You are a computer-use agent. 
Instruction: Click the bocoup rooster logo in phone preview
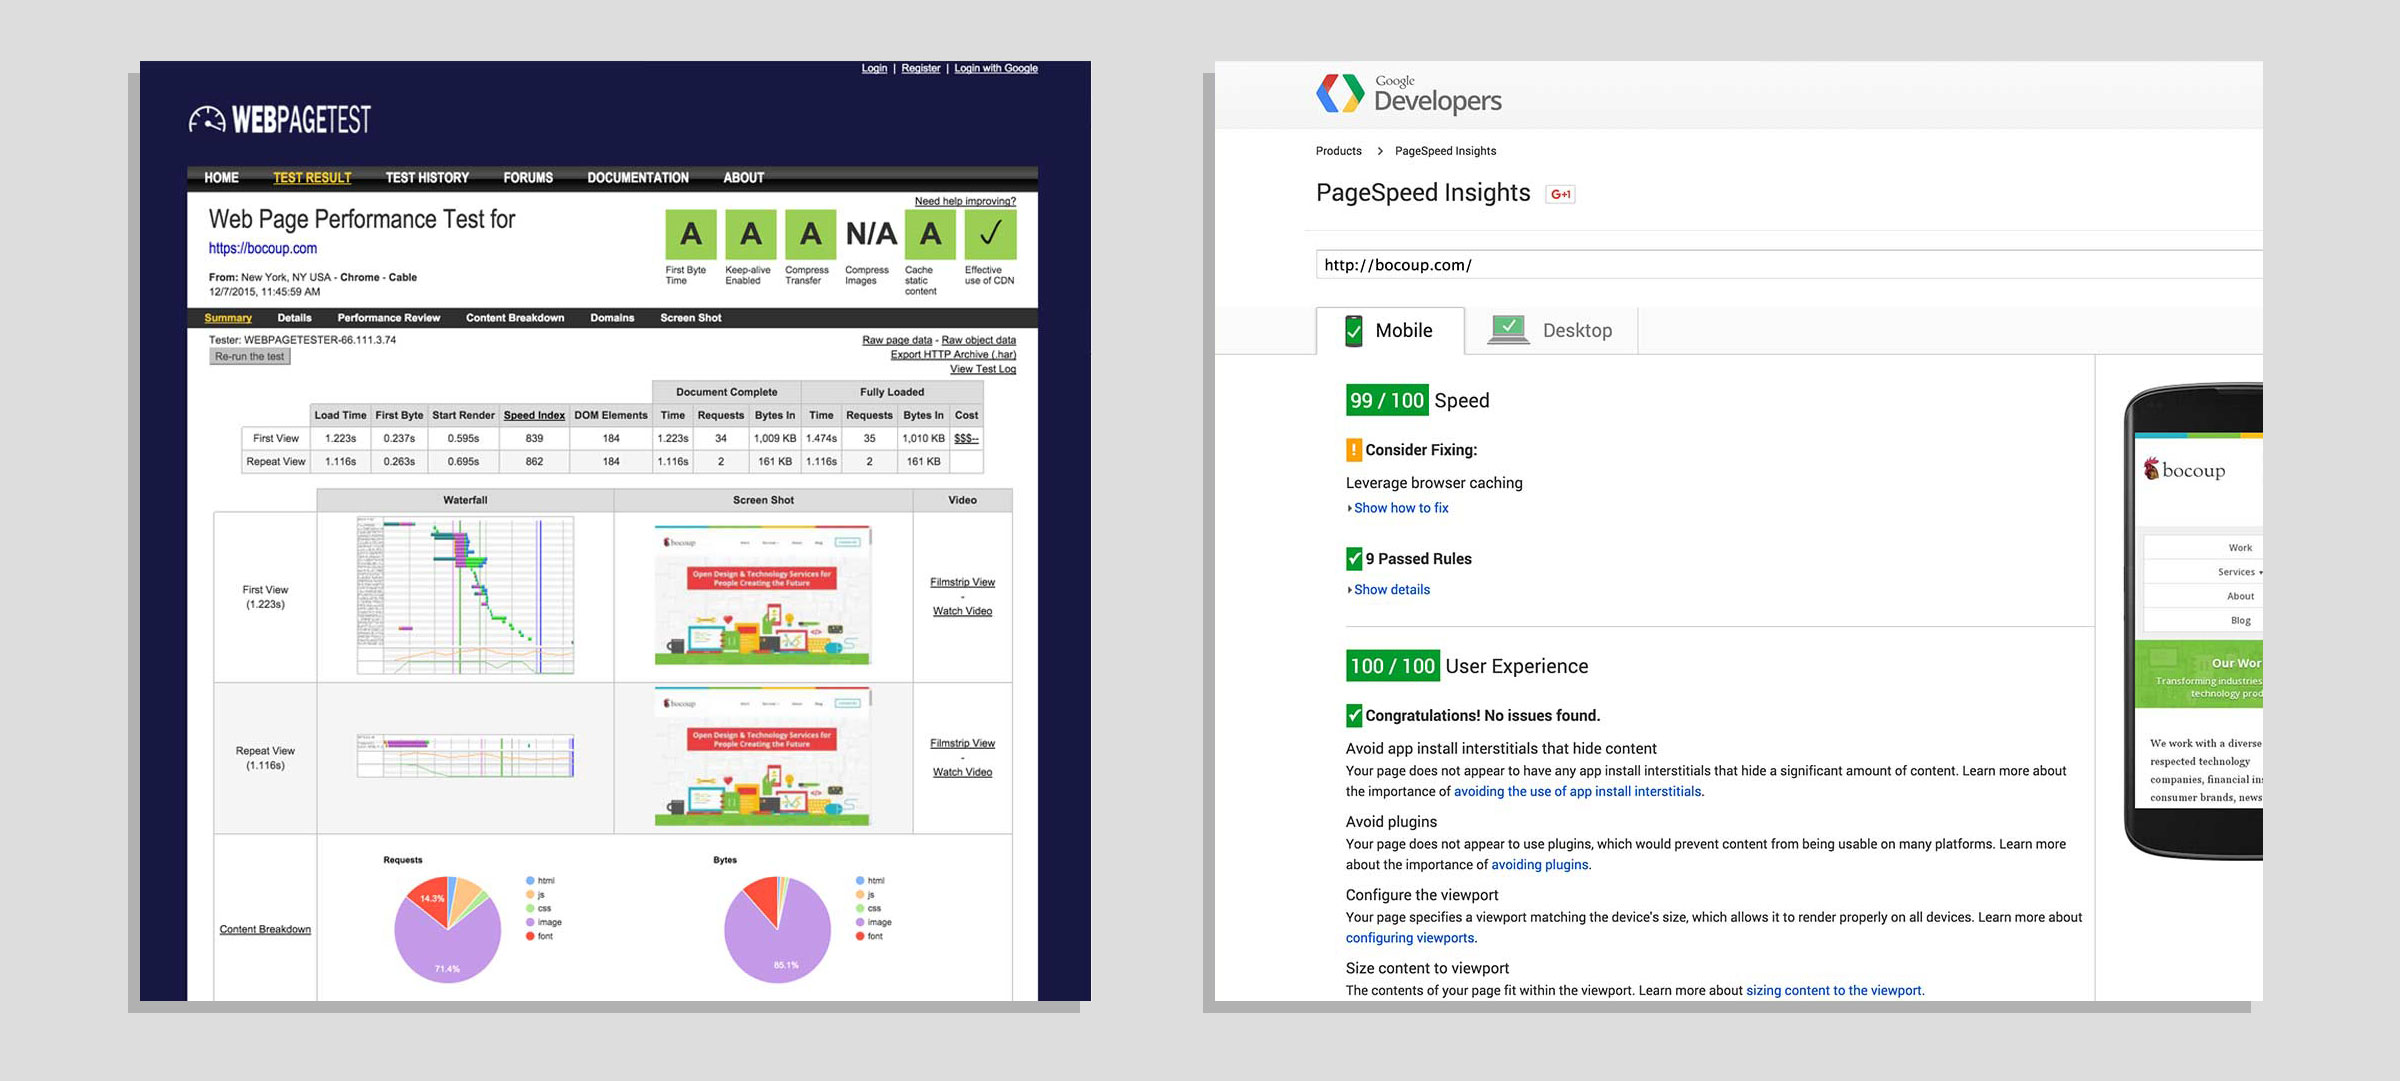(x=2151, y=469)
